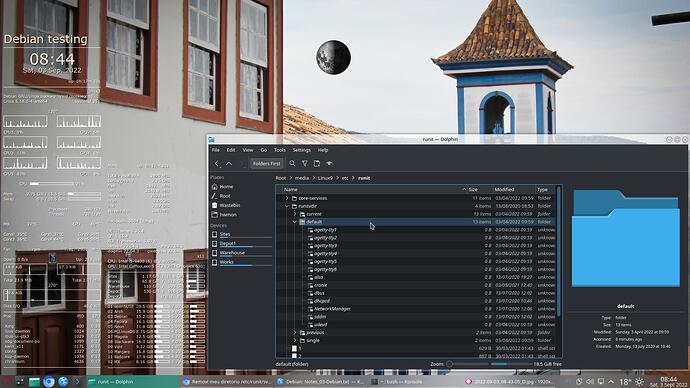Image resolution: width=690 pixels, height=388 pixels.
Task: Expand the previous folder
Action: click(x=295, y=333)
